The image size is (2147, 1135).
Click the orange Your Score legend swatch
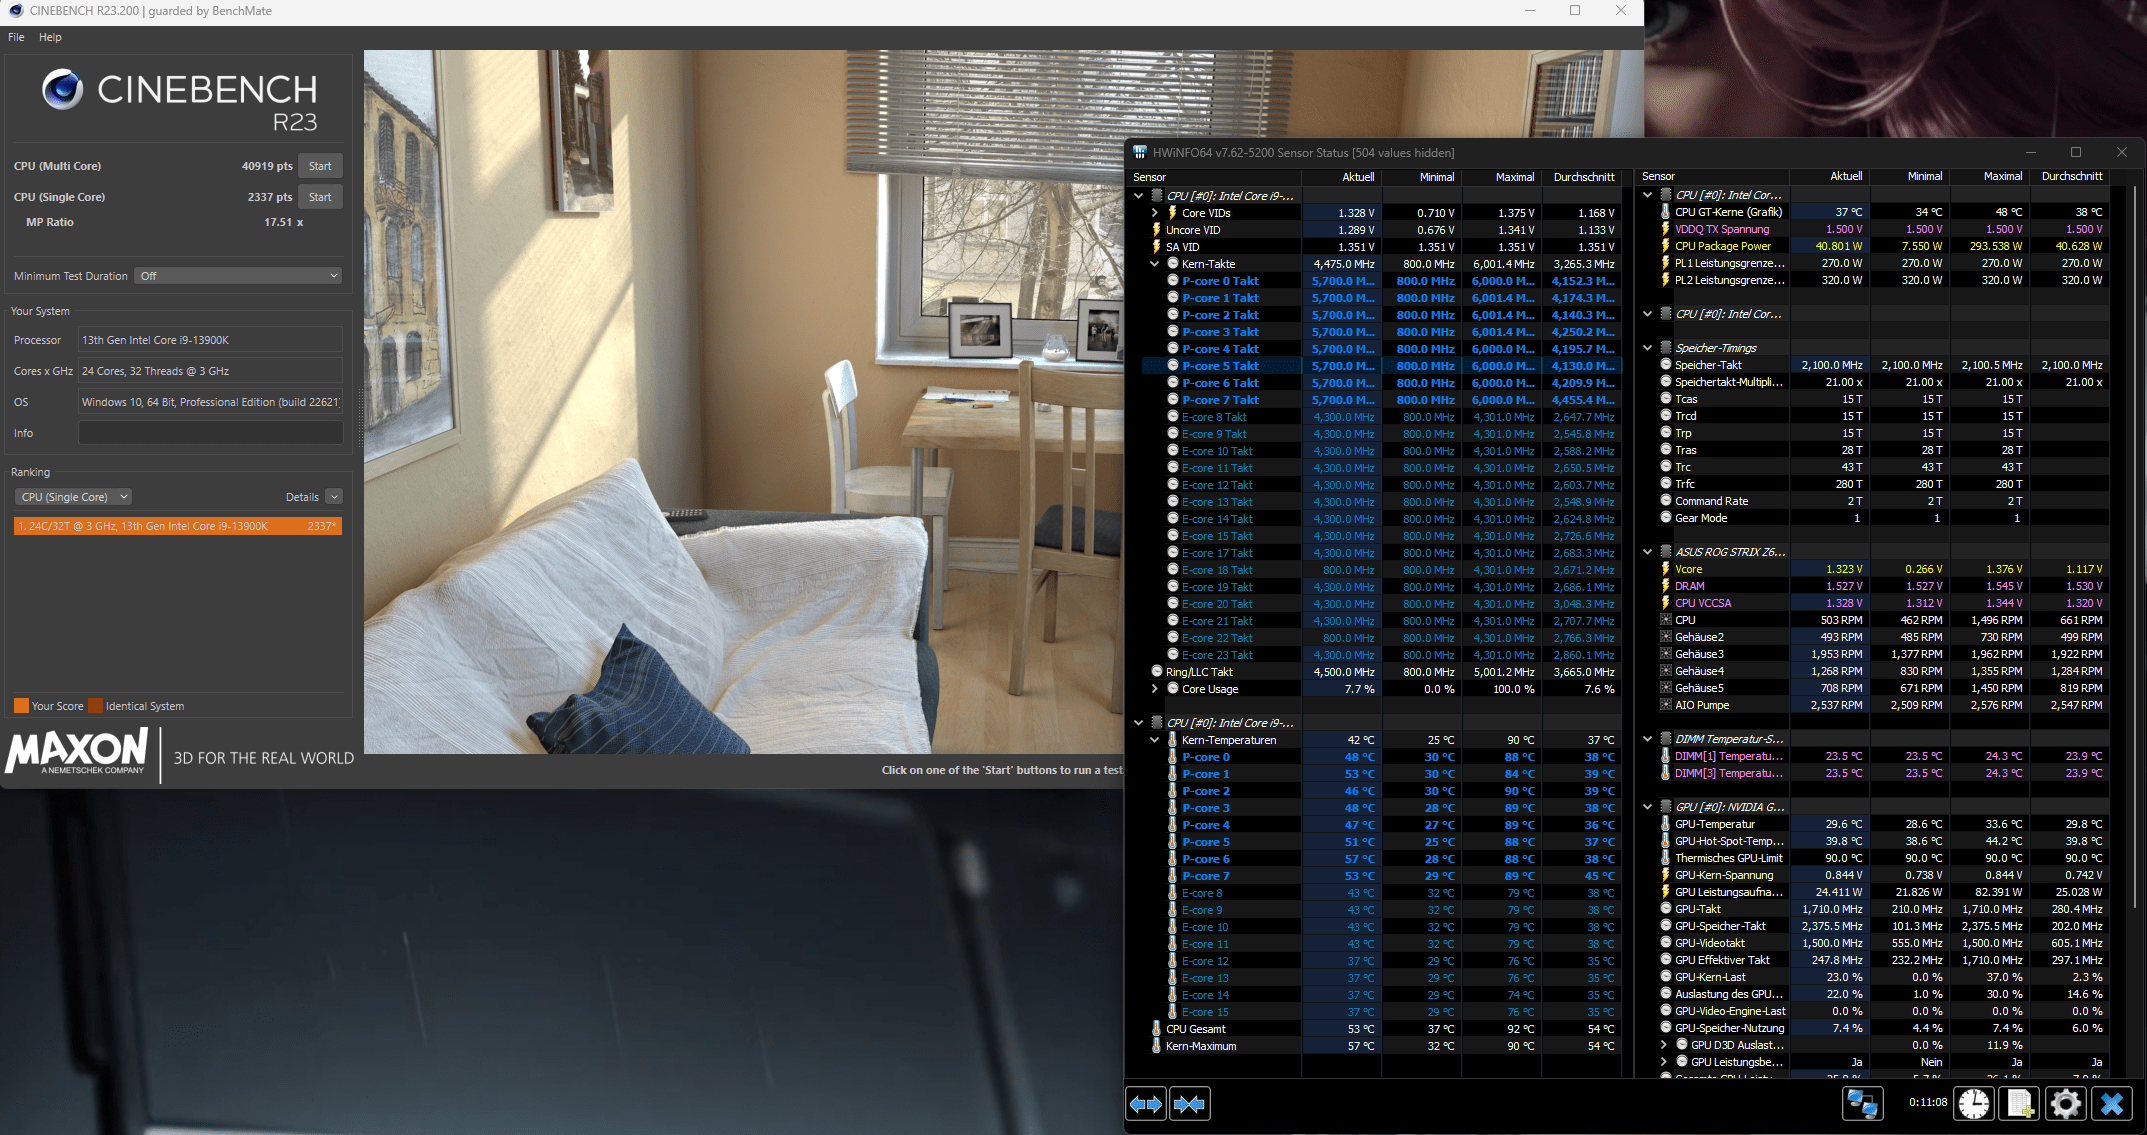[21, 706]
